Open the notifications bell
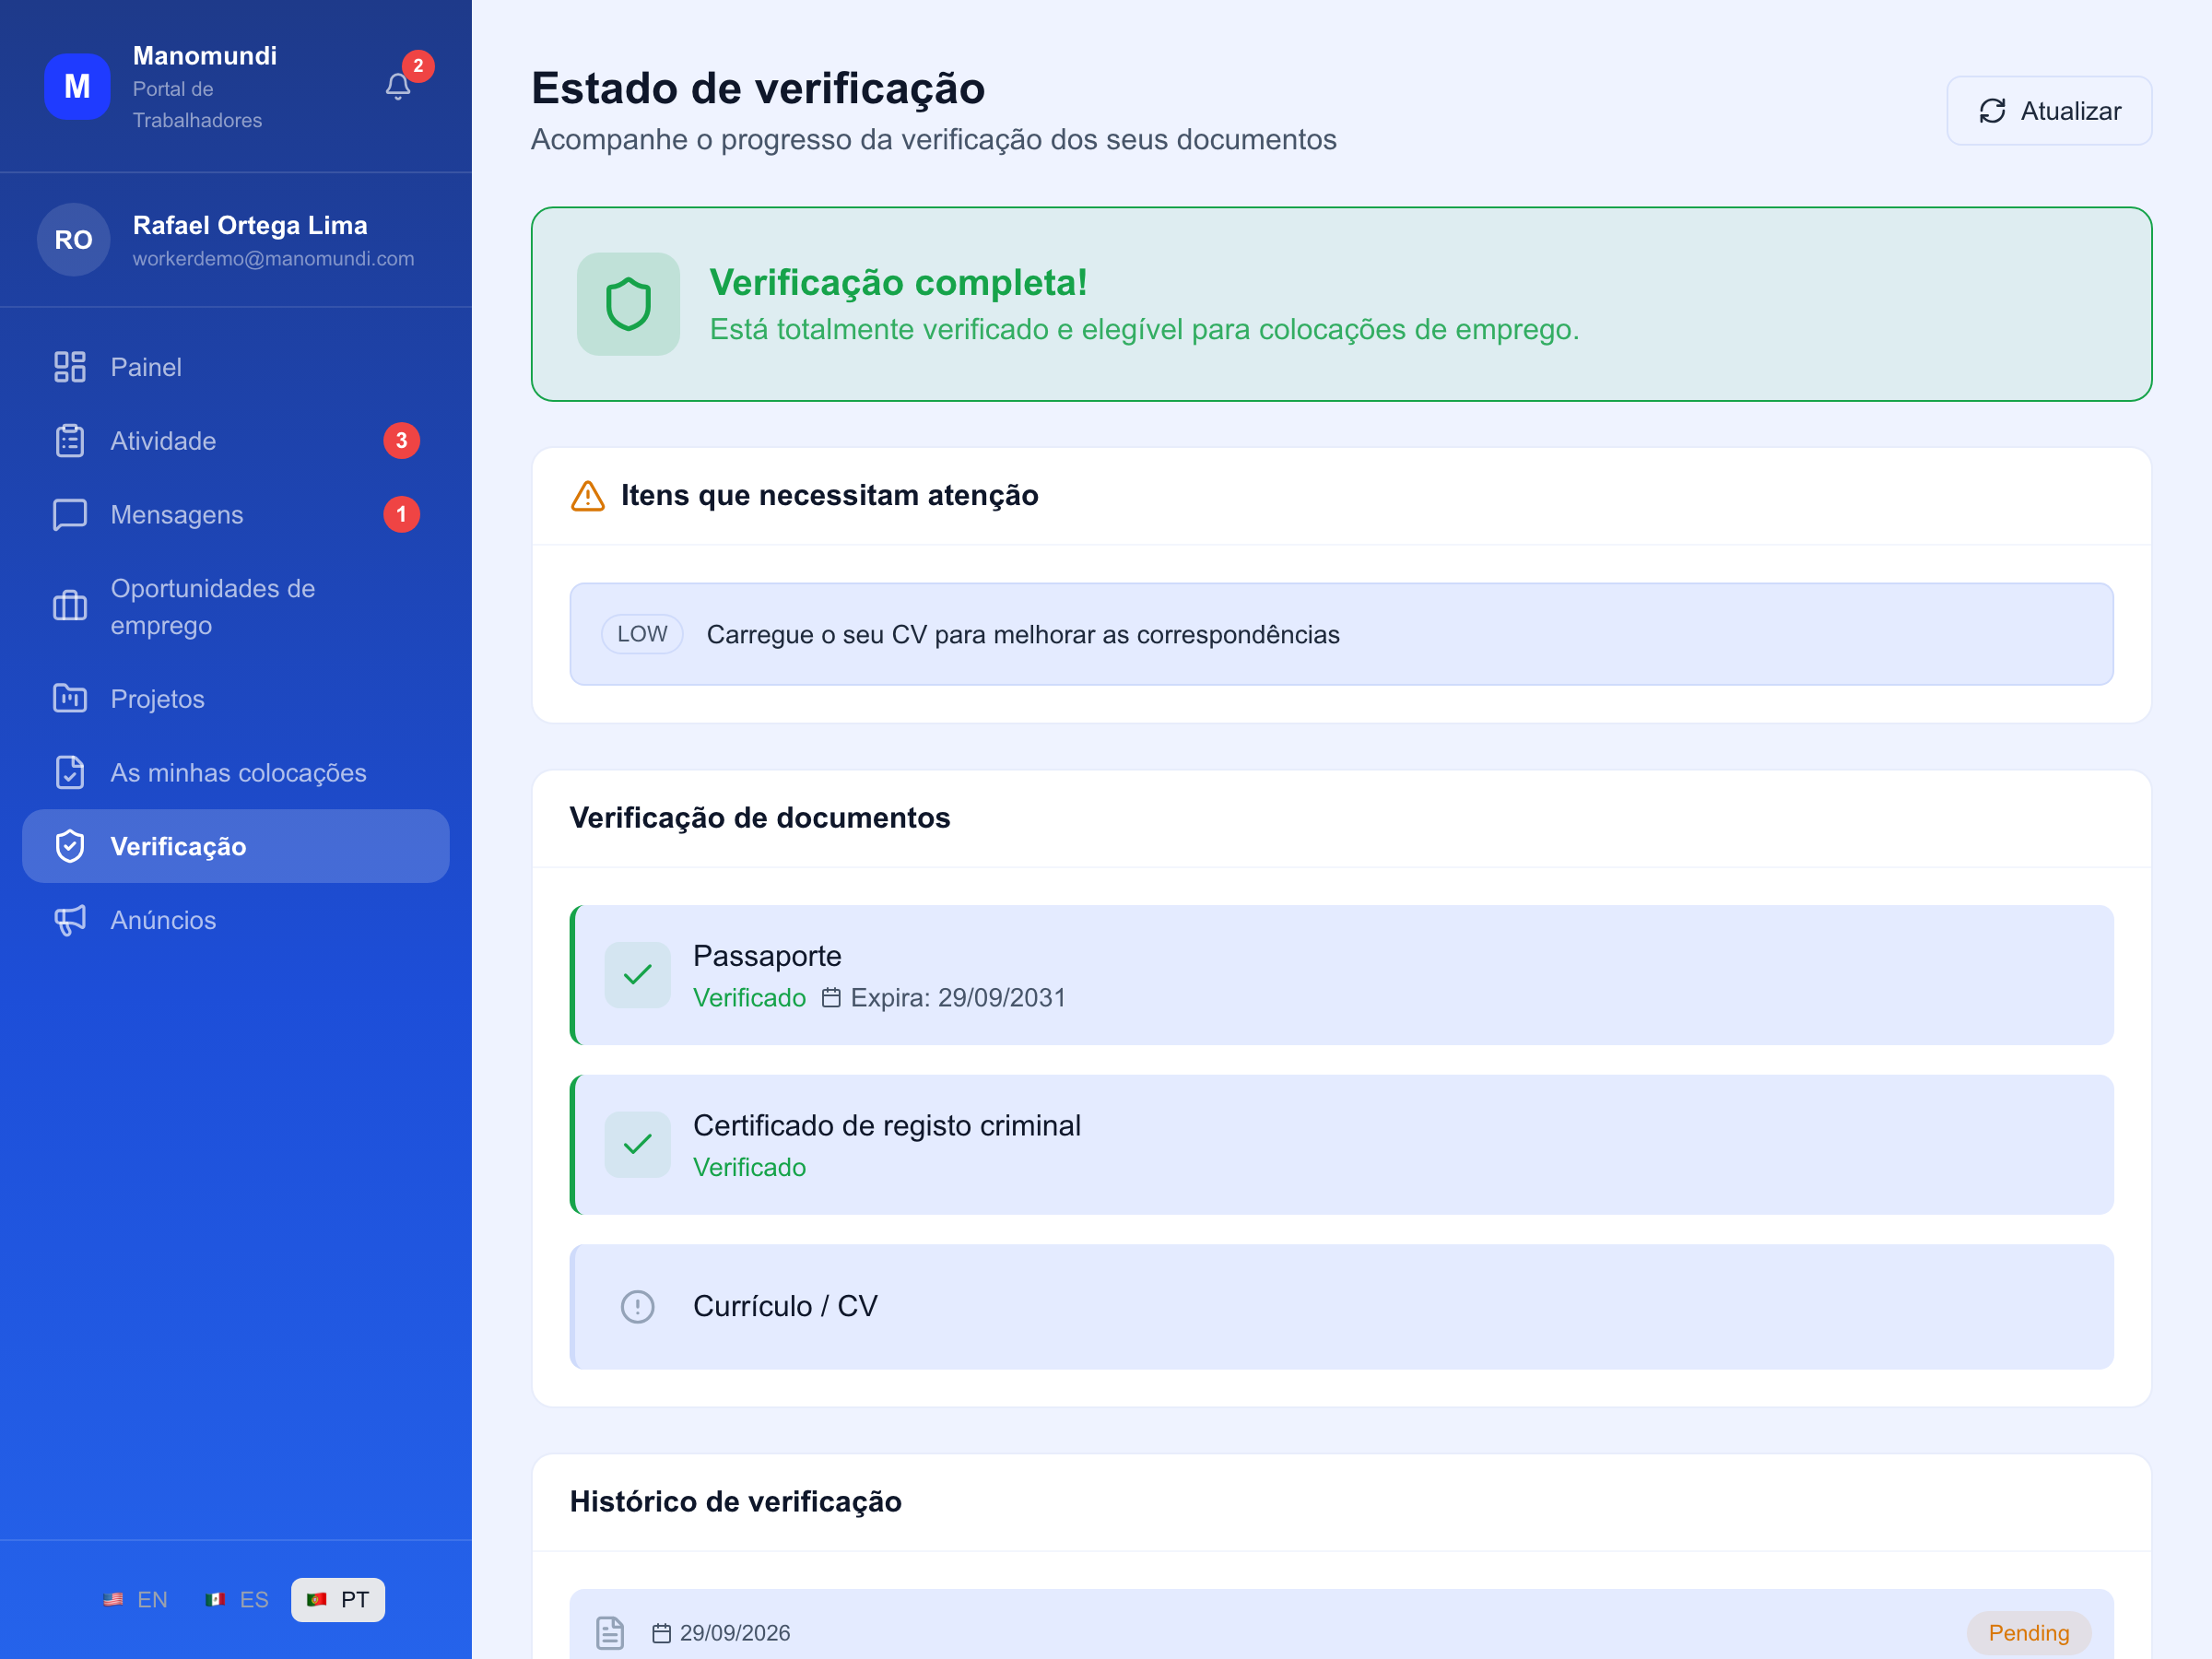 pos(398,87)
